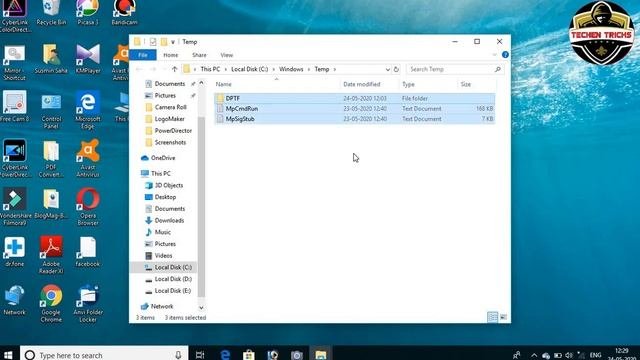Open the Network desktop icon

click(14, 300)
